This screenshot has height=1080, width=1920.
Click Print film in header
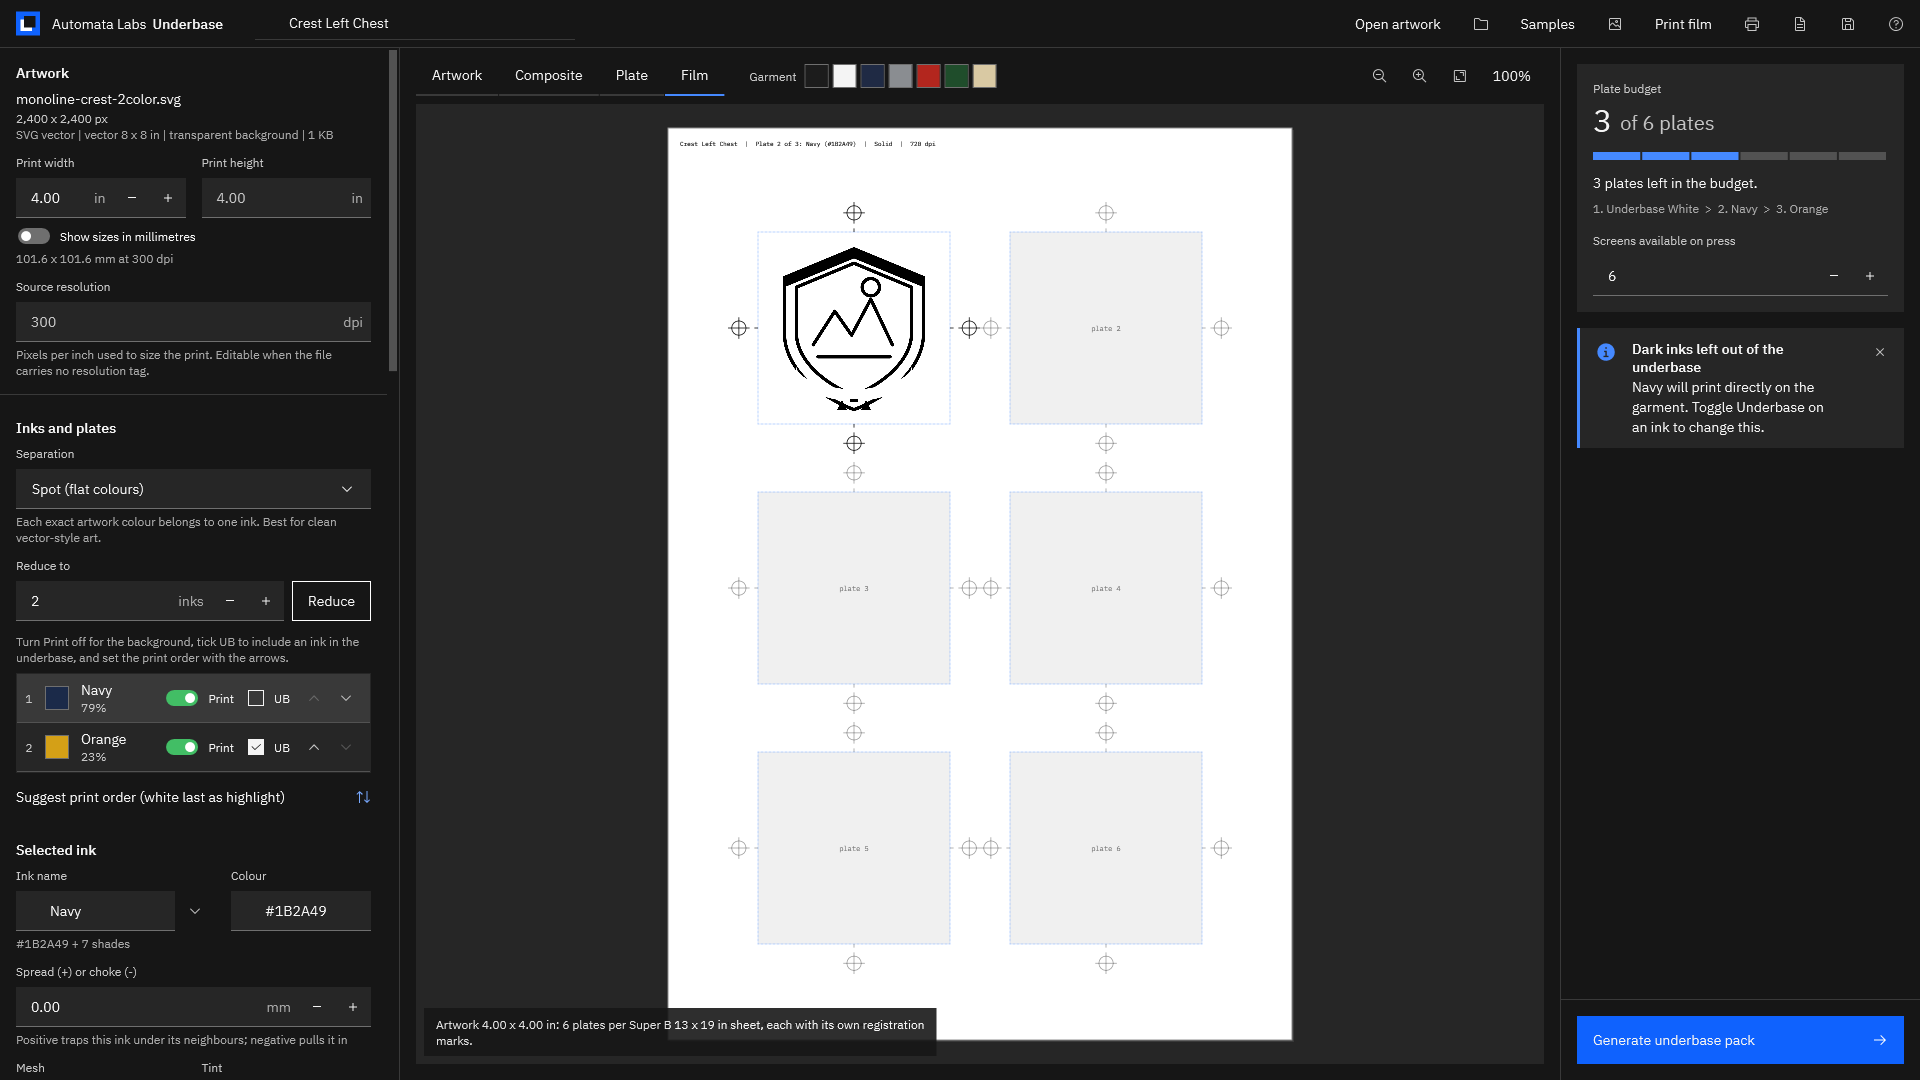(1683, 24)
